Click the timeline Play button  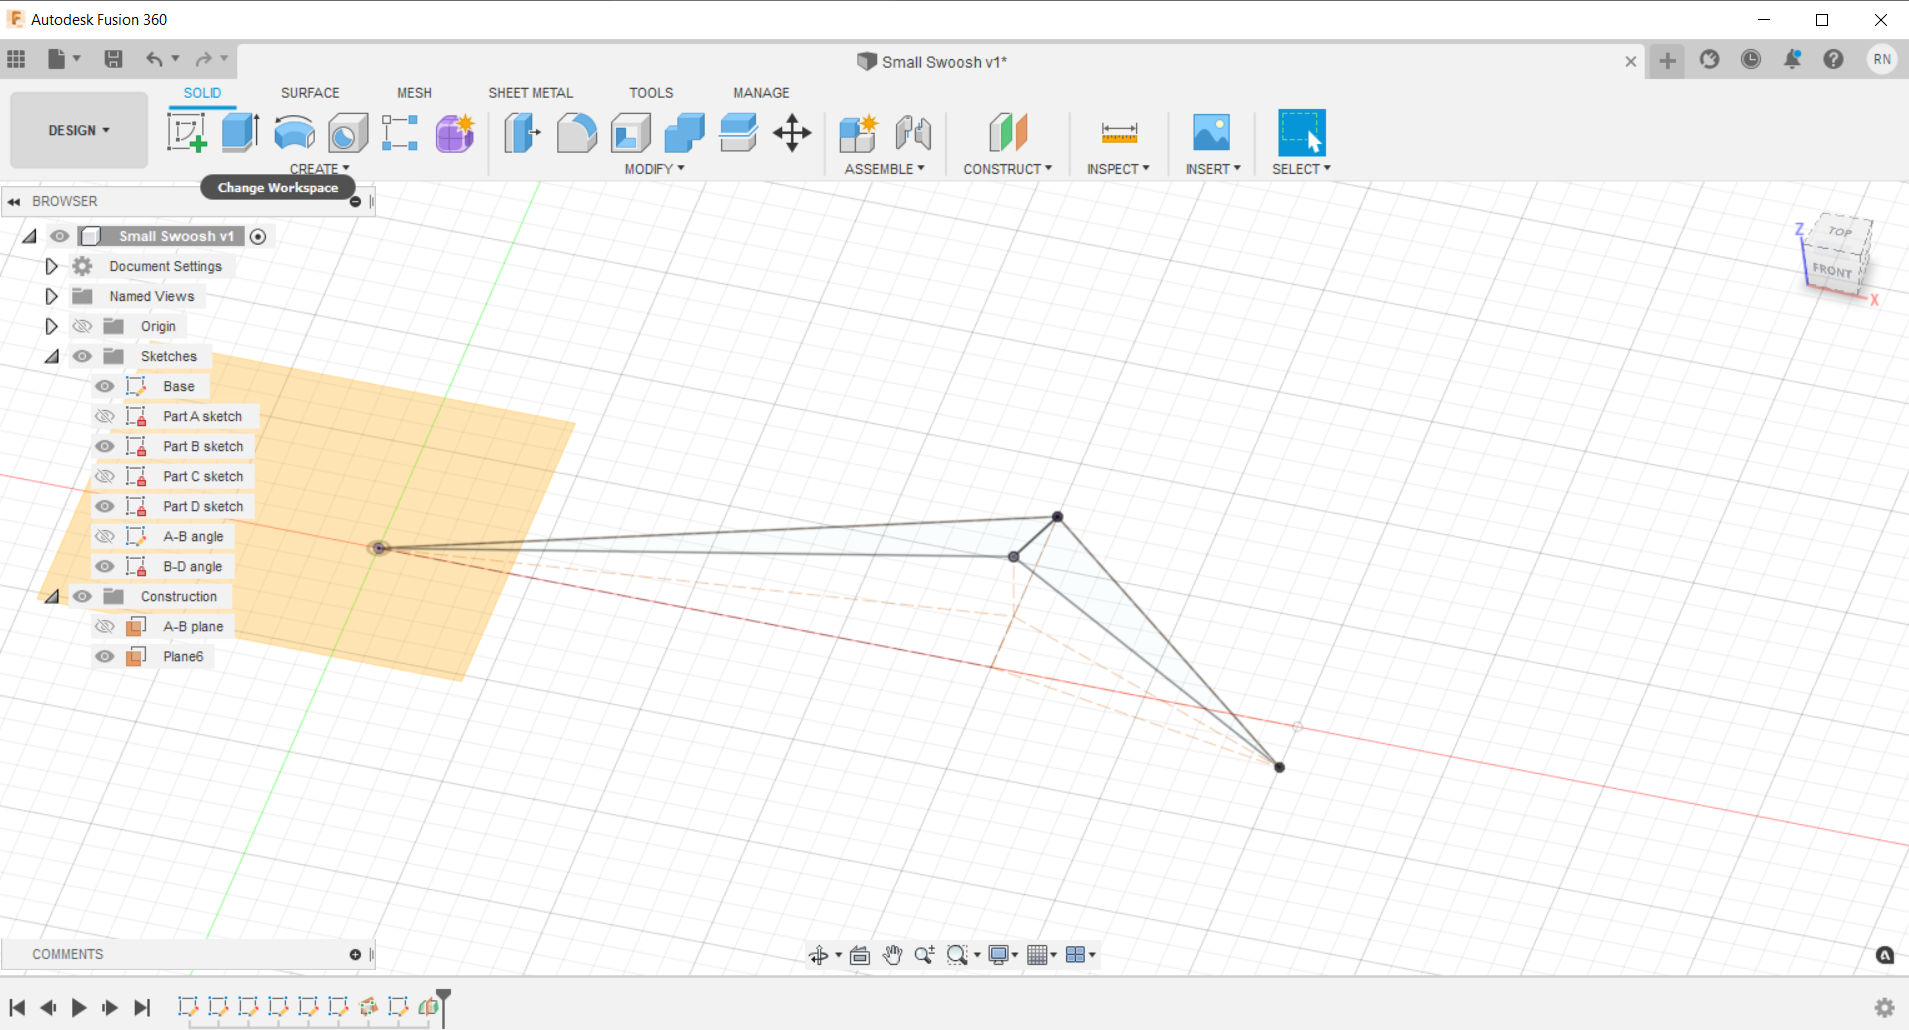(x=79, y=1007)
